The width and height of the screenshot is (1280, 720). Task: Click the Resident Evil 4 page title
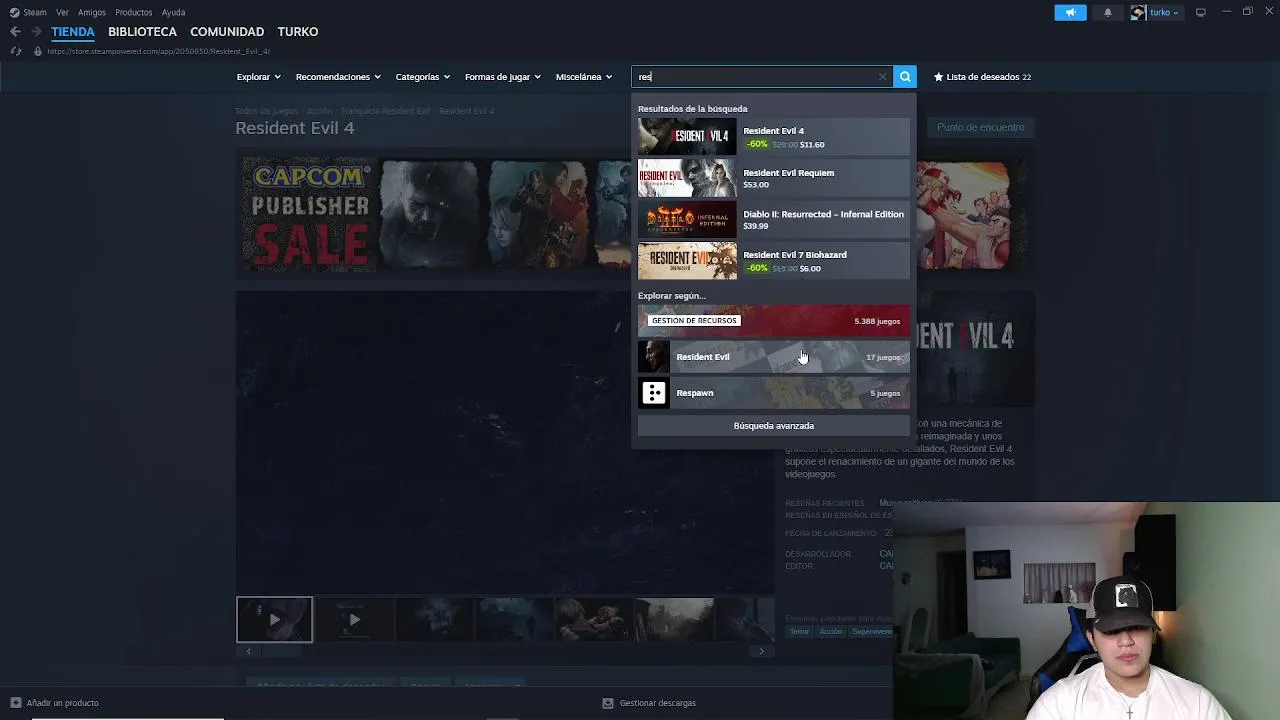point(295,128)
